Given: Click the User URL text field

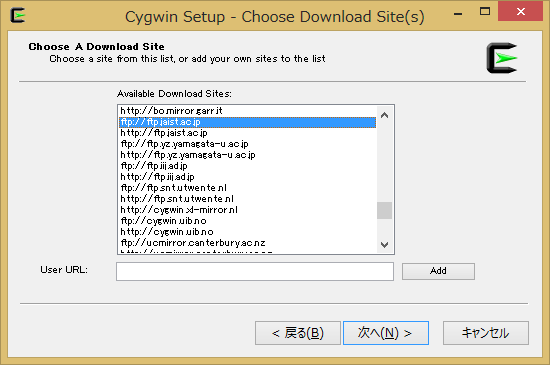Looking at the screenshot, I should pyautogui.click(x=255, y=271).
